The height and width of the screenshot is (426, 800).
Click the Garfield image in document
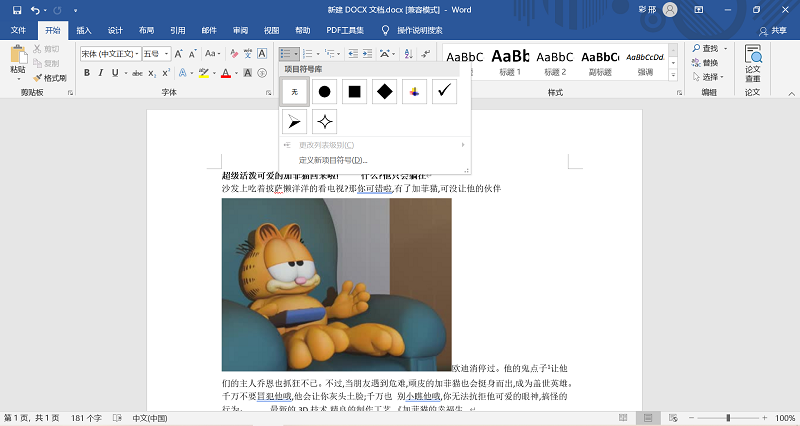point(336,284)
